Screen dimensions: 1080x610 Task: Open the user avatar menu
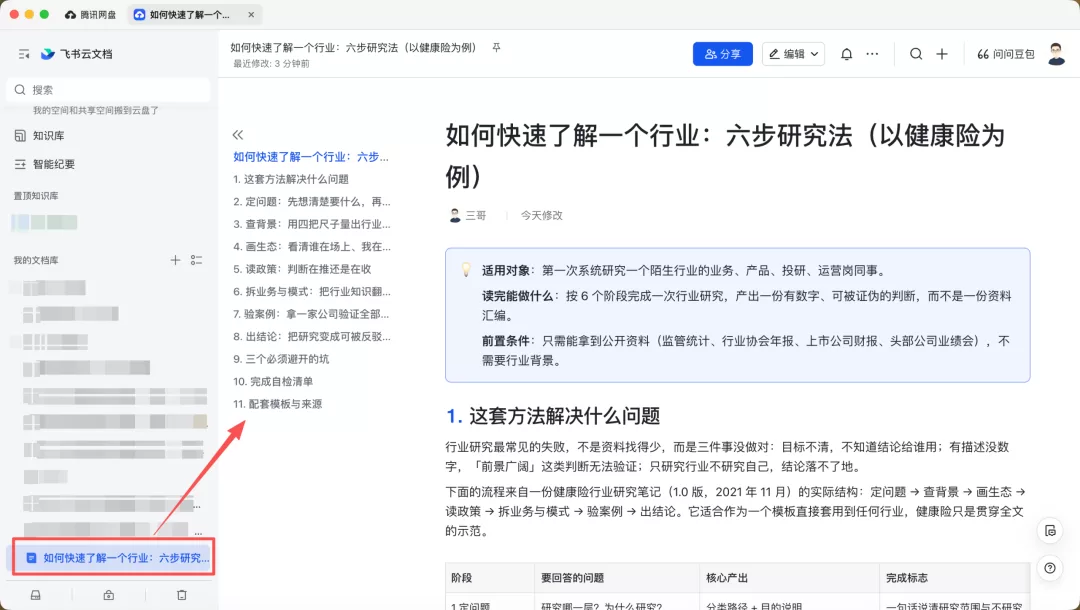point(1056,54)
